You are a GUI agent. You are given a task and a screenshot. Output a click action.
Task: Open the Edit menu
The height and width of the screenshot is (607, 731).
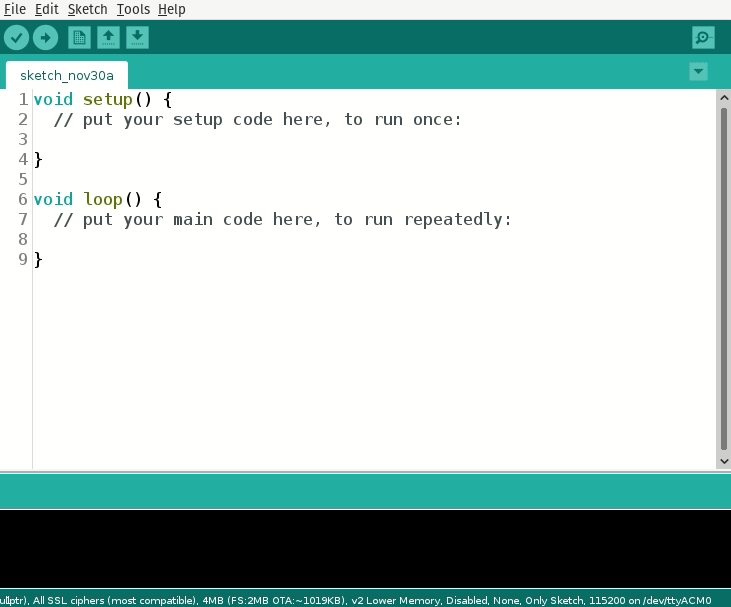click(46, 9)
